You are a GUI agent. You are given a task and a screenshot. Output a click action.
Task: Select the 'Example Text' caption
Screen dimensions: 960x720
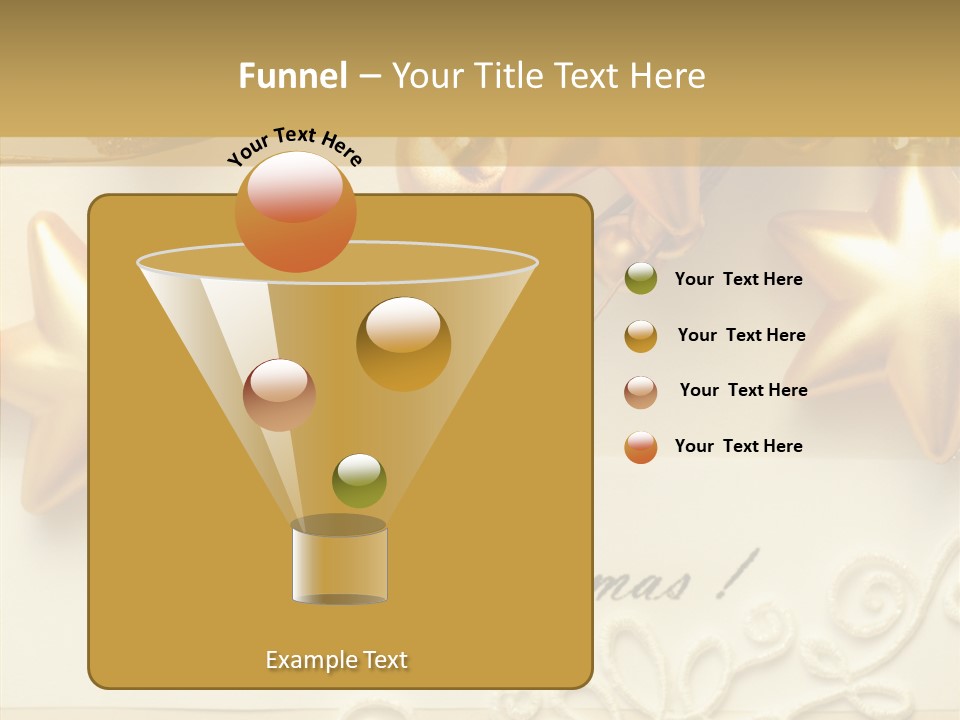pyautogui.click(x=337, y=659)
